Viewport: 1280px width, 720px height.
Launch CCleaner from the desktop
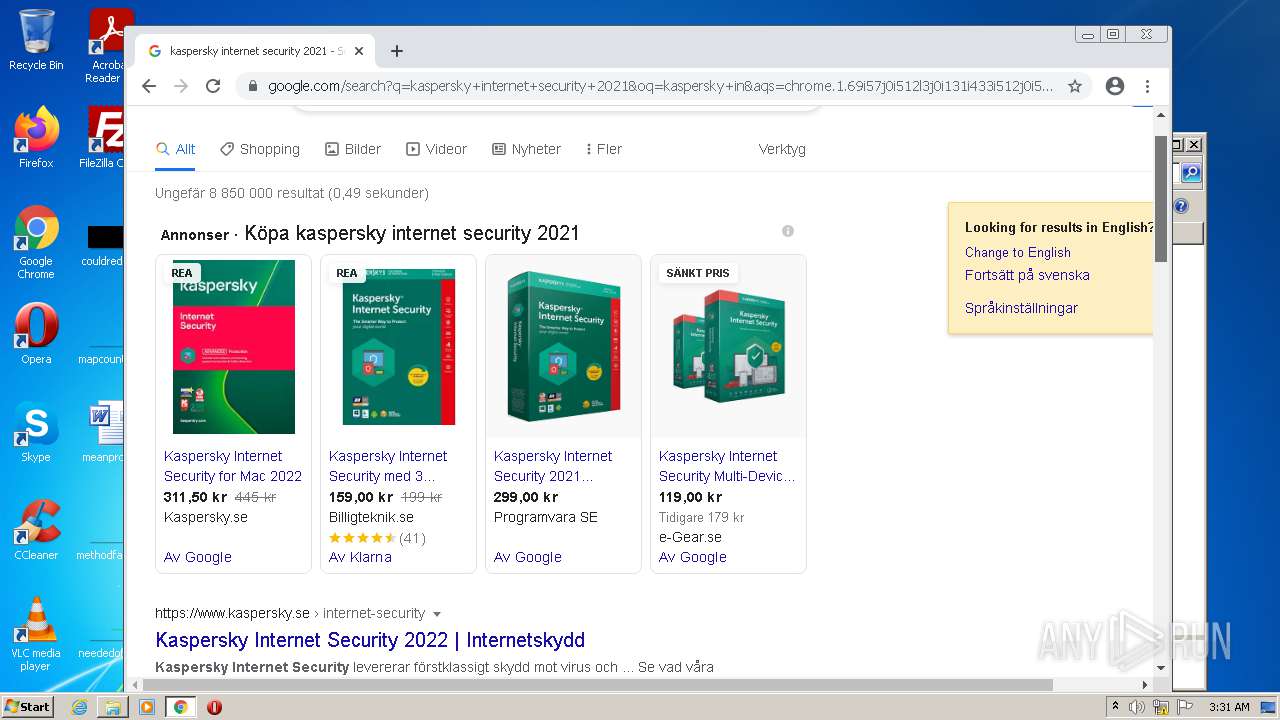[x=36, y=529]
